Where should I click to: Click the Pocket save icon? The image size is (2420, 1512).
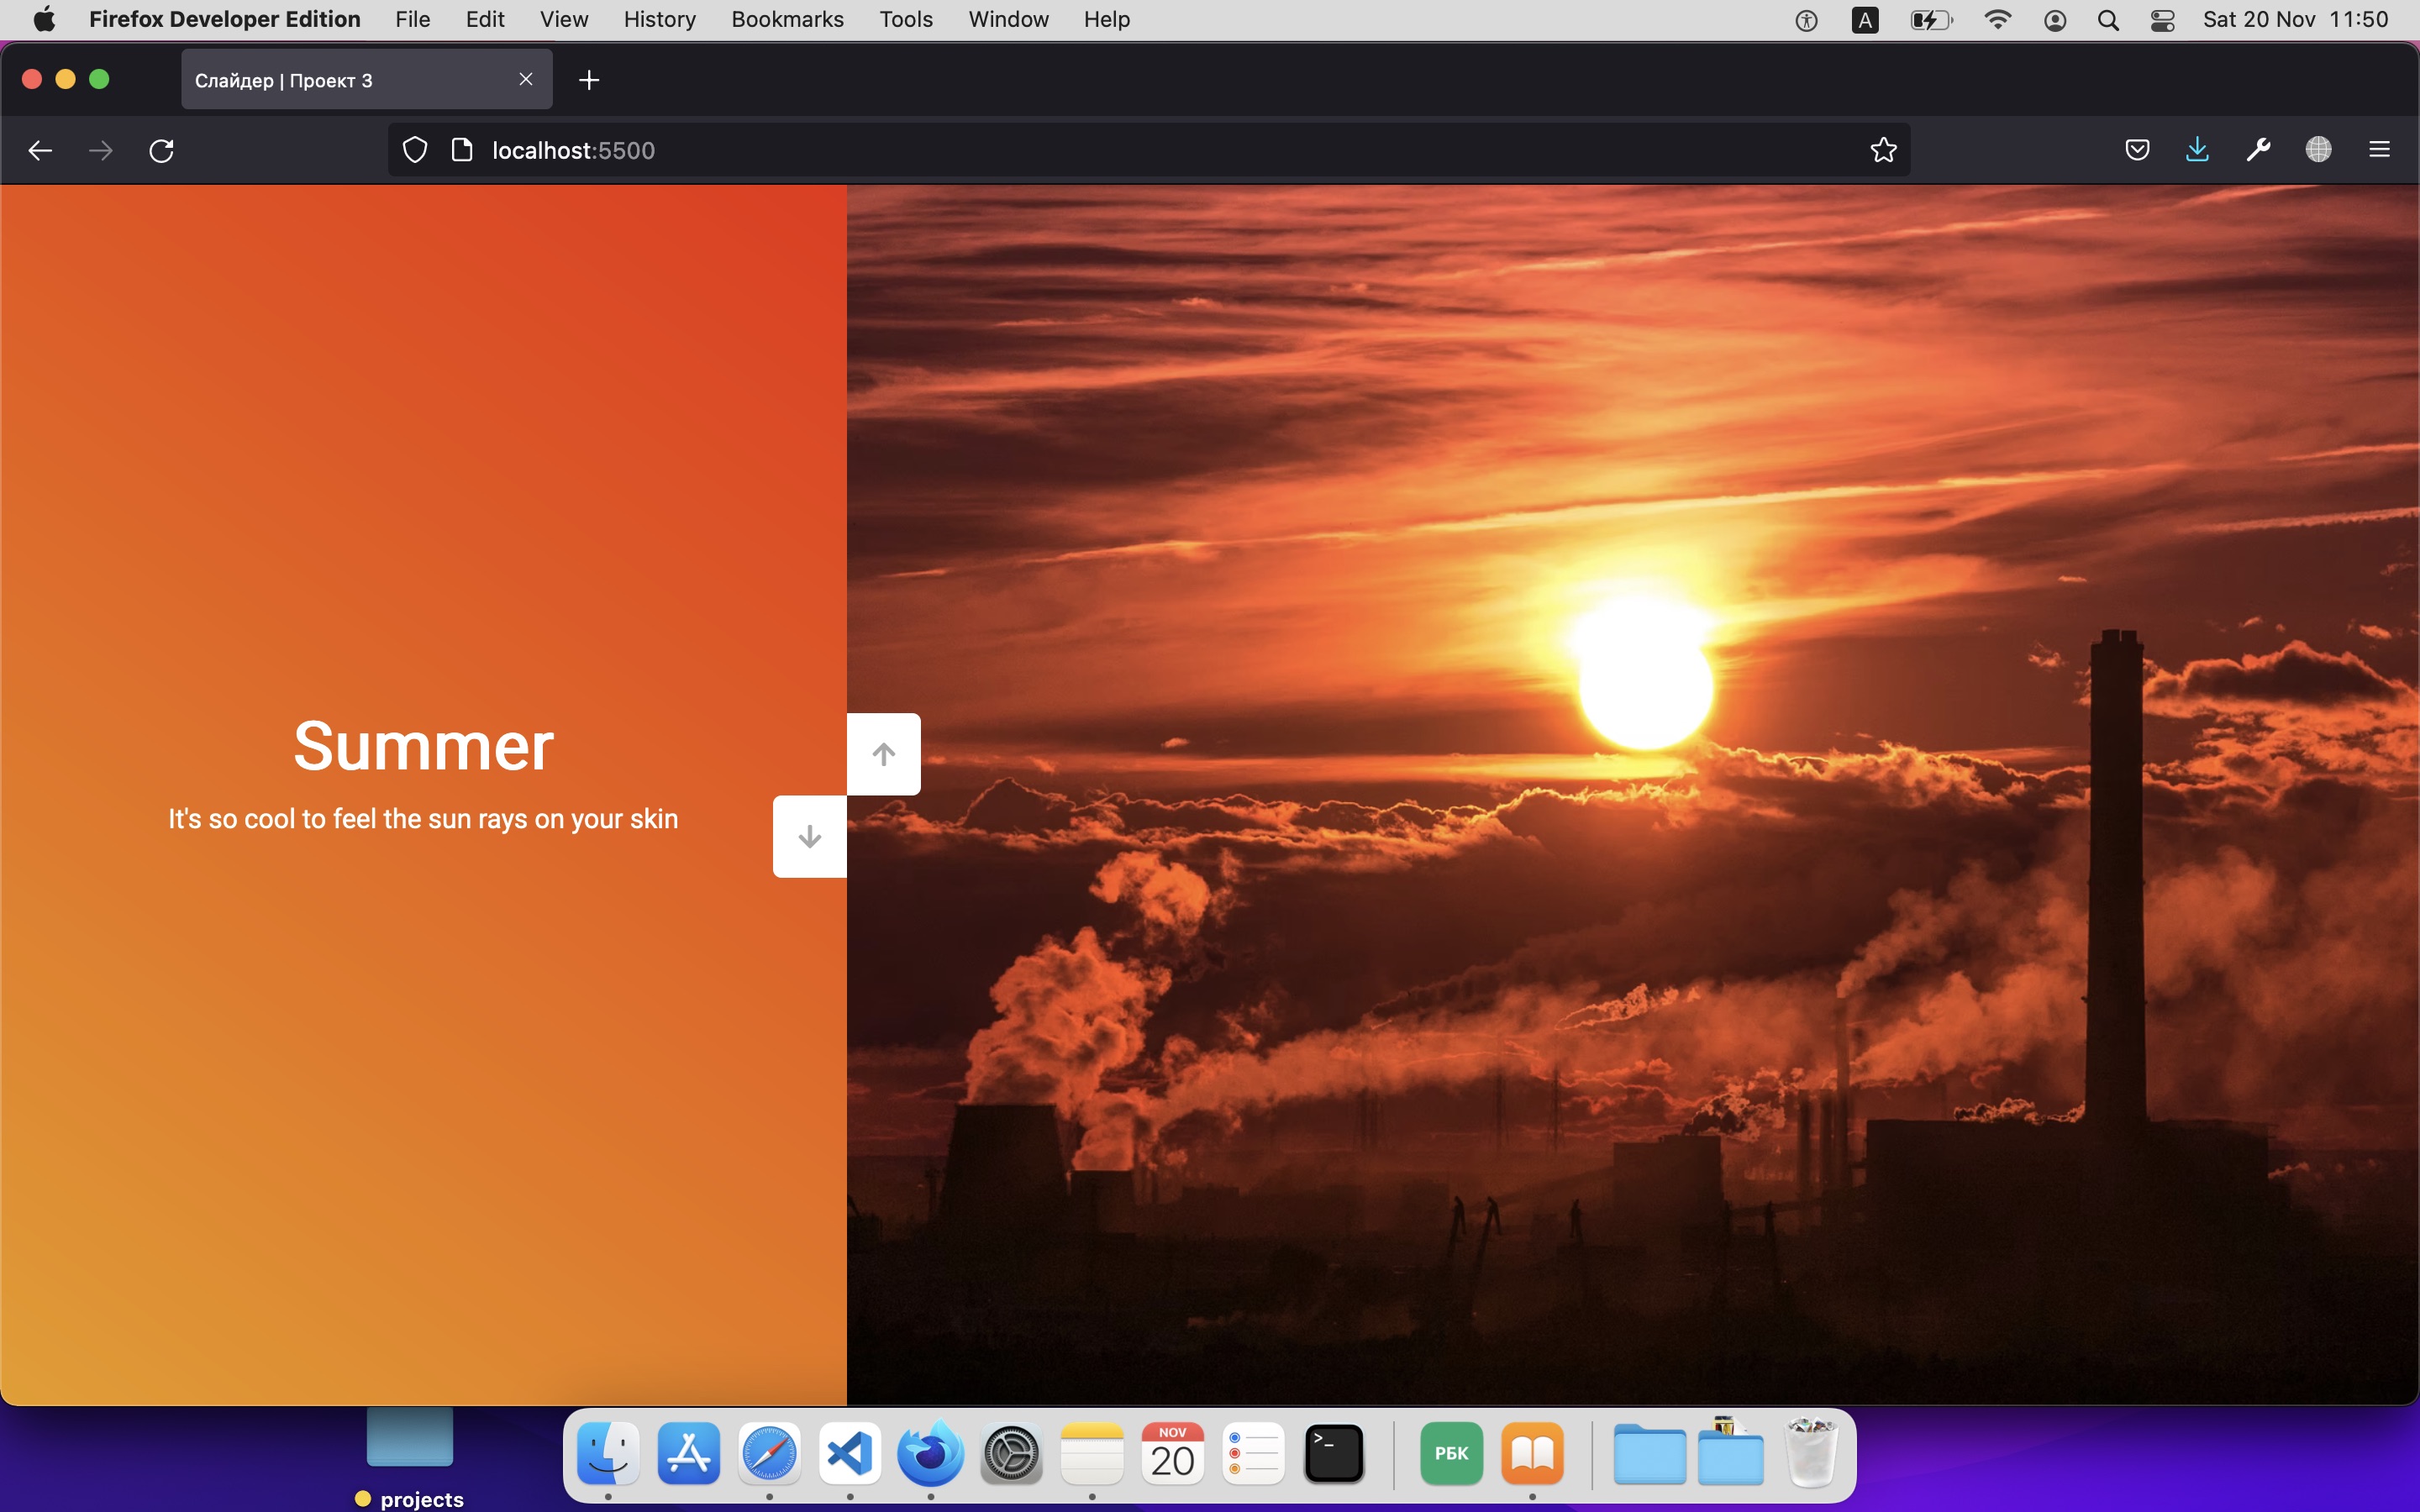2136,149
